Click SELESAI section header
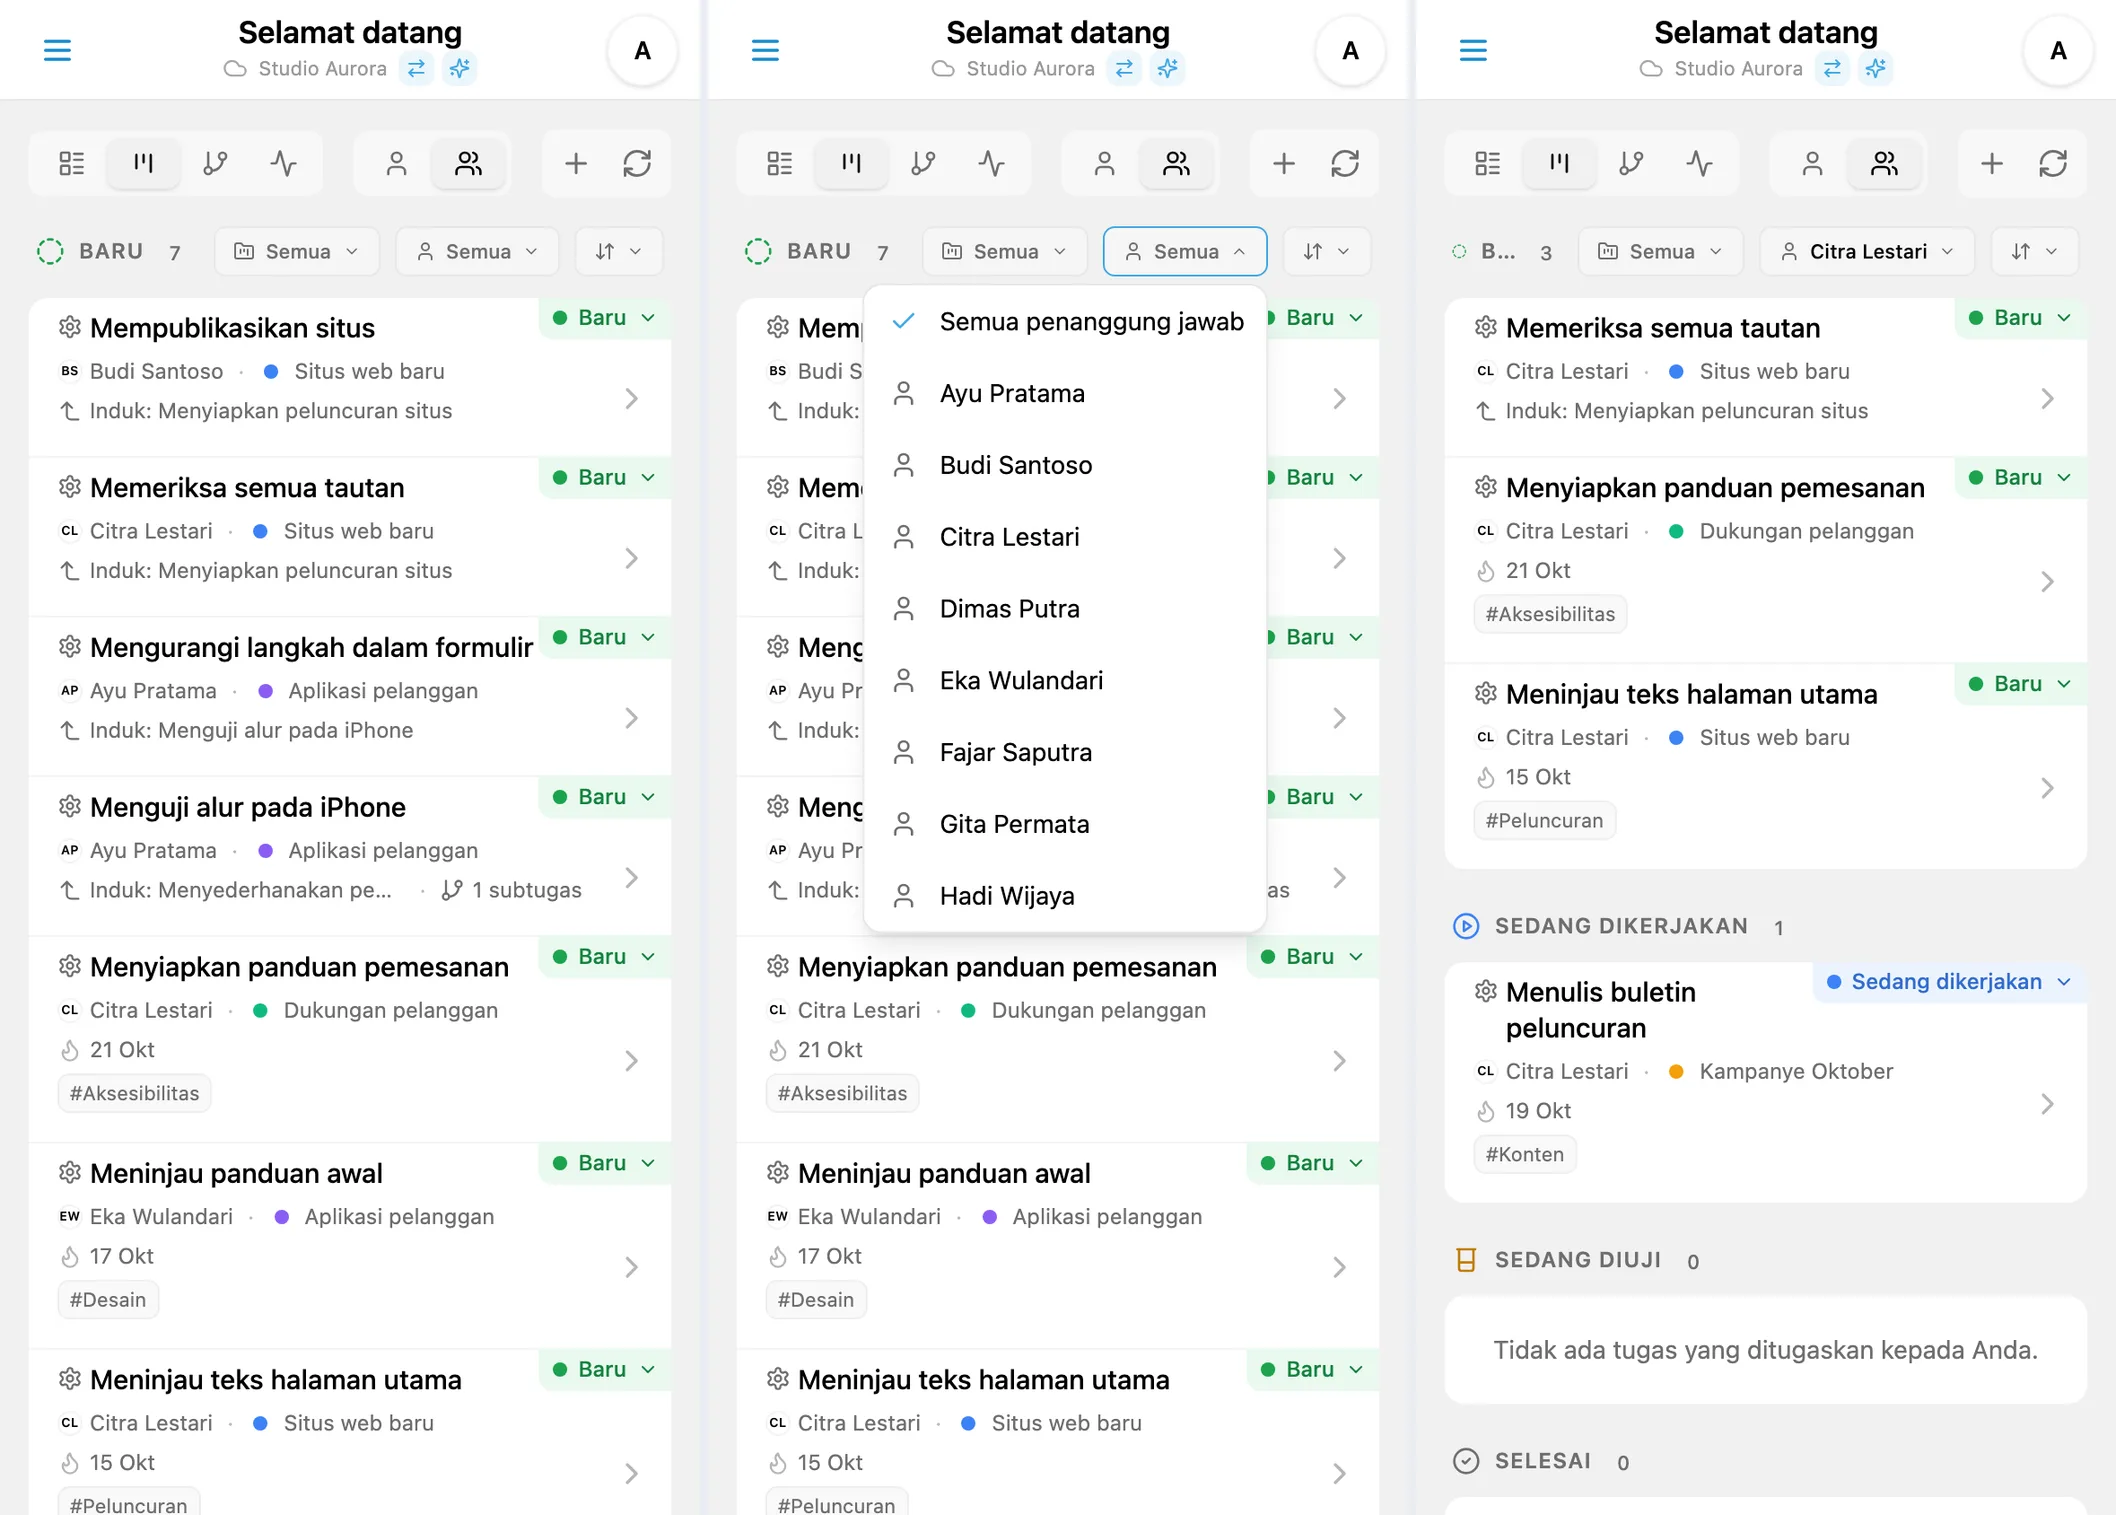Viewport: 2116px width, 1515px height. coord(1541,1461)
